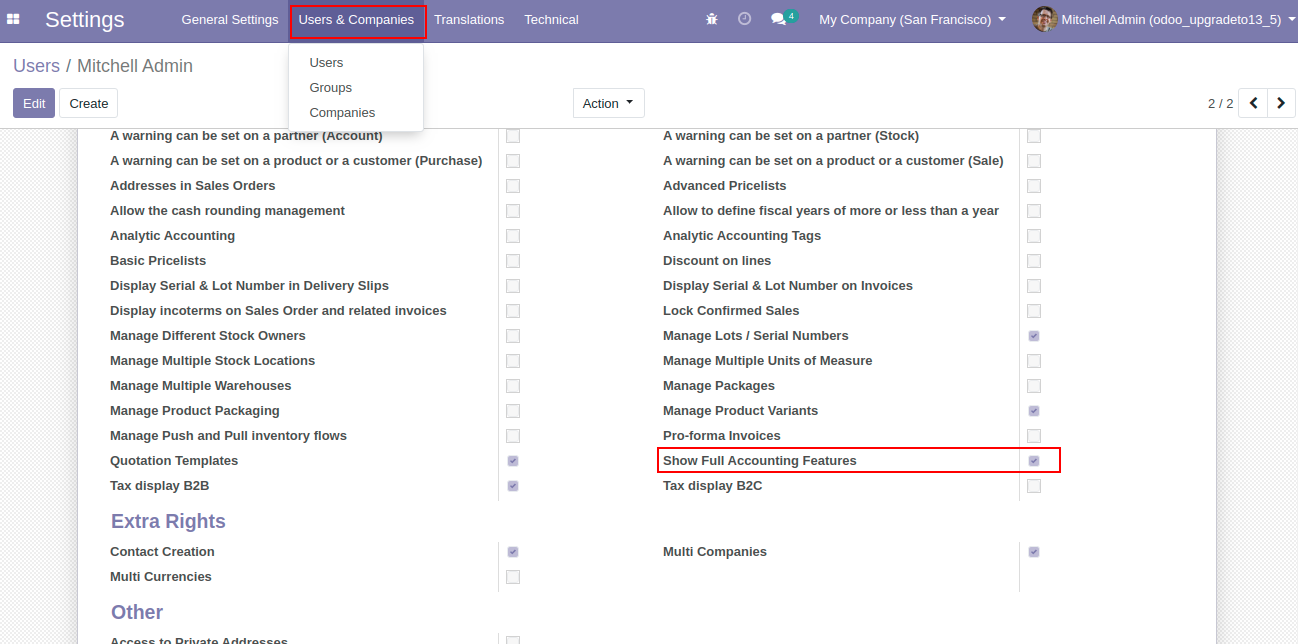Enable the Multi Currencies checkbox

[513, 577]
